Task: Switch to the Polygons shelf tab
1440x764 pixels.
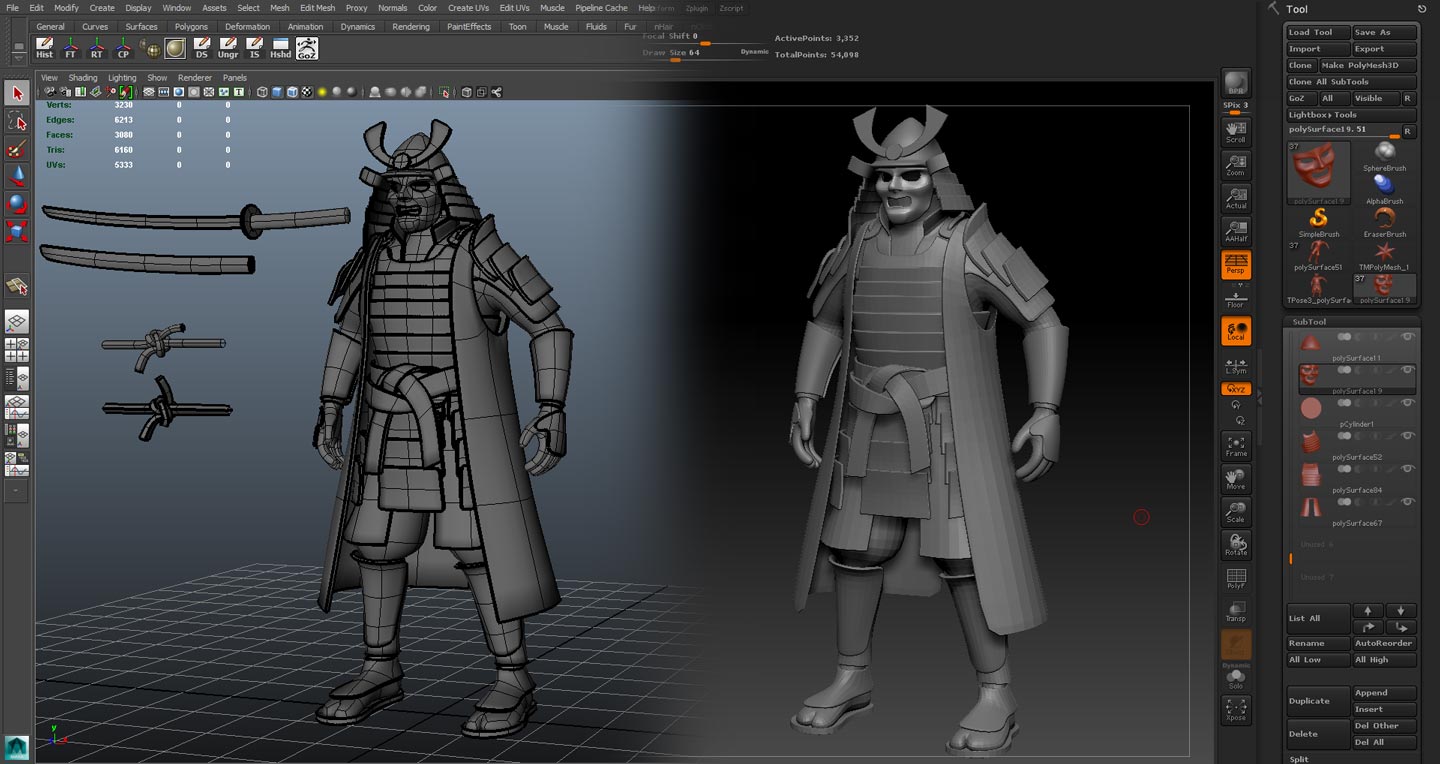Action: (x=191, y=27)
